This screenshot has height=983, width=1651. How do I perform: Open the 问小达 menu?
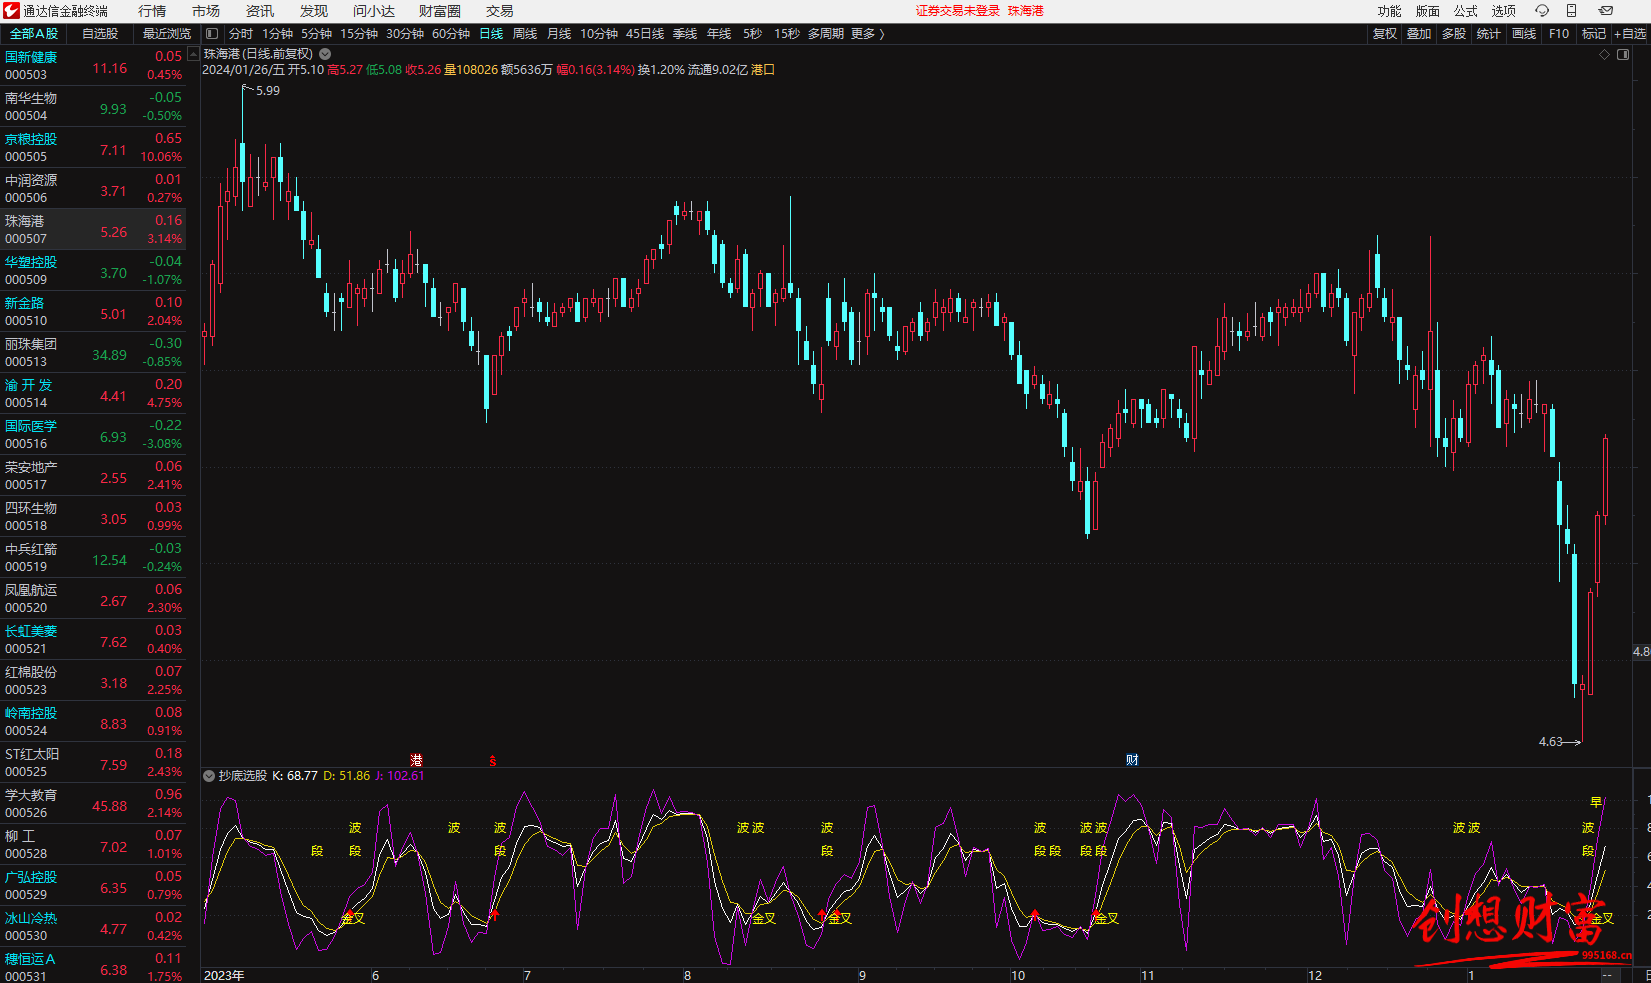(x=374, y=11)
